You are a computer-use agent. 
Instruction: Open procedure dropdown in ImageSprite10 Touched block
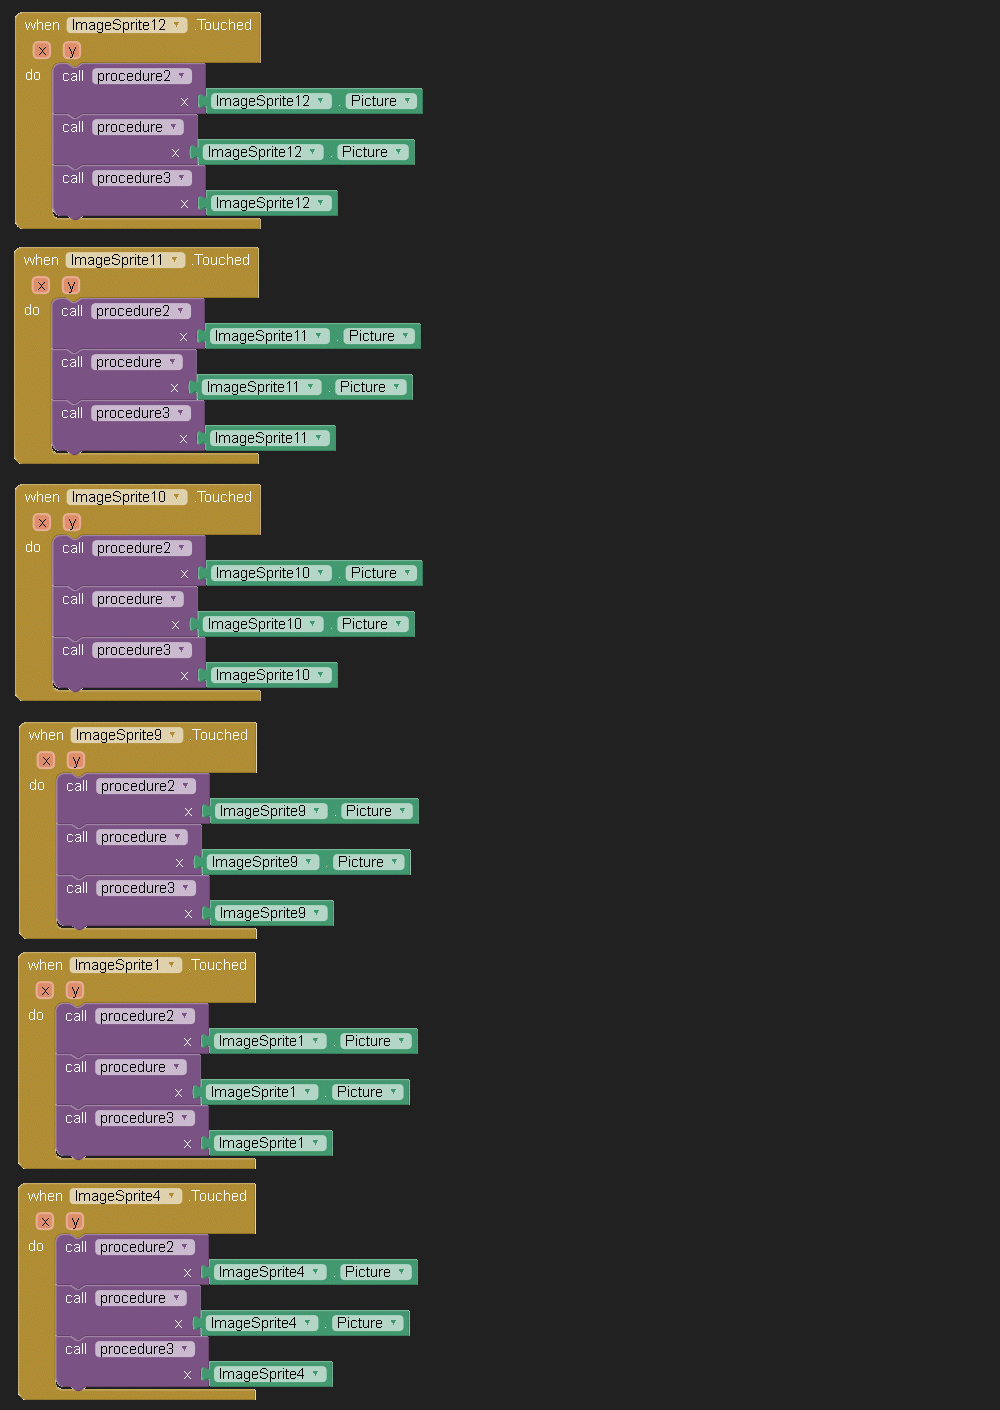tap(174, 599)
